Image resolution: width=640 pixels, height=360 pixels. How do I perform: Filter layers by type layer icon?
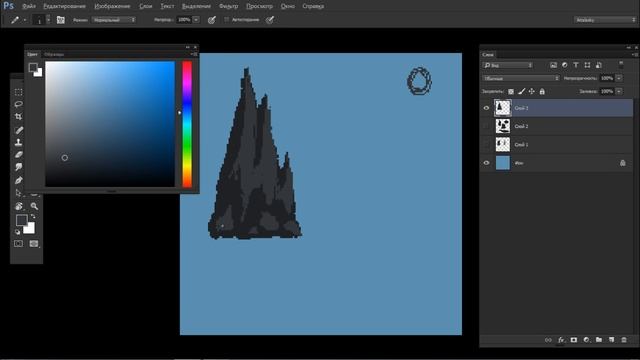pos(576,65)
